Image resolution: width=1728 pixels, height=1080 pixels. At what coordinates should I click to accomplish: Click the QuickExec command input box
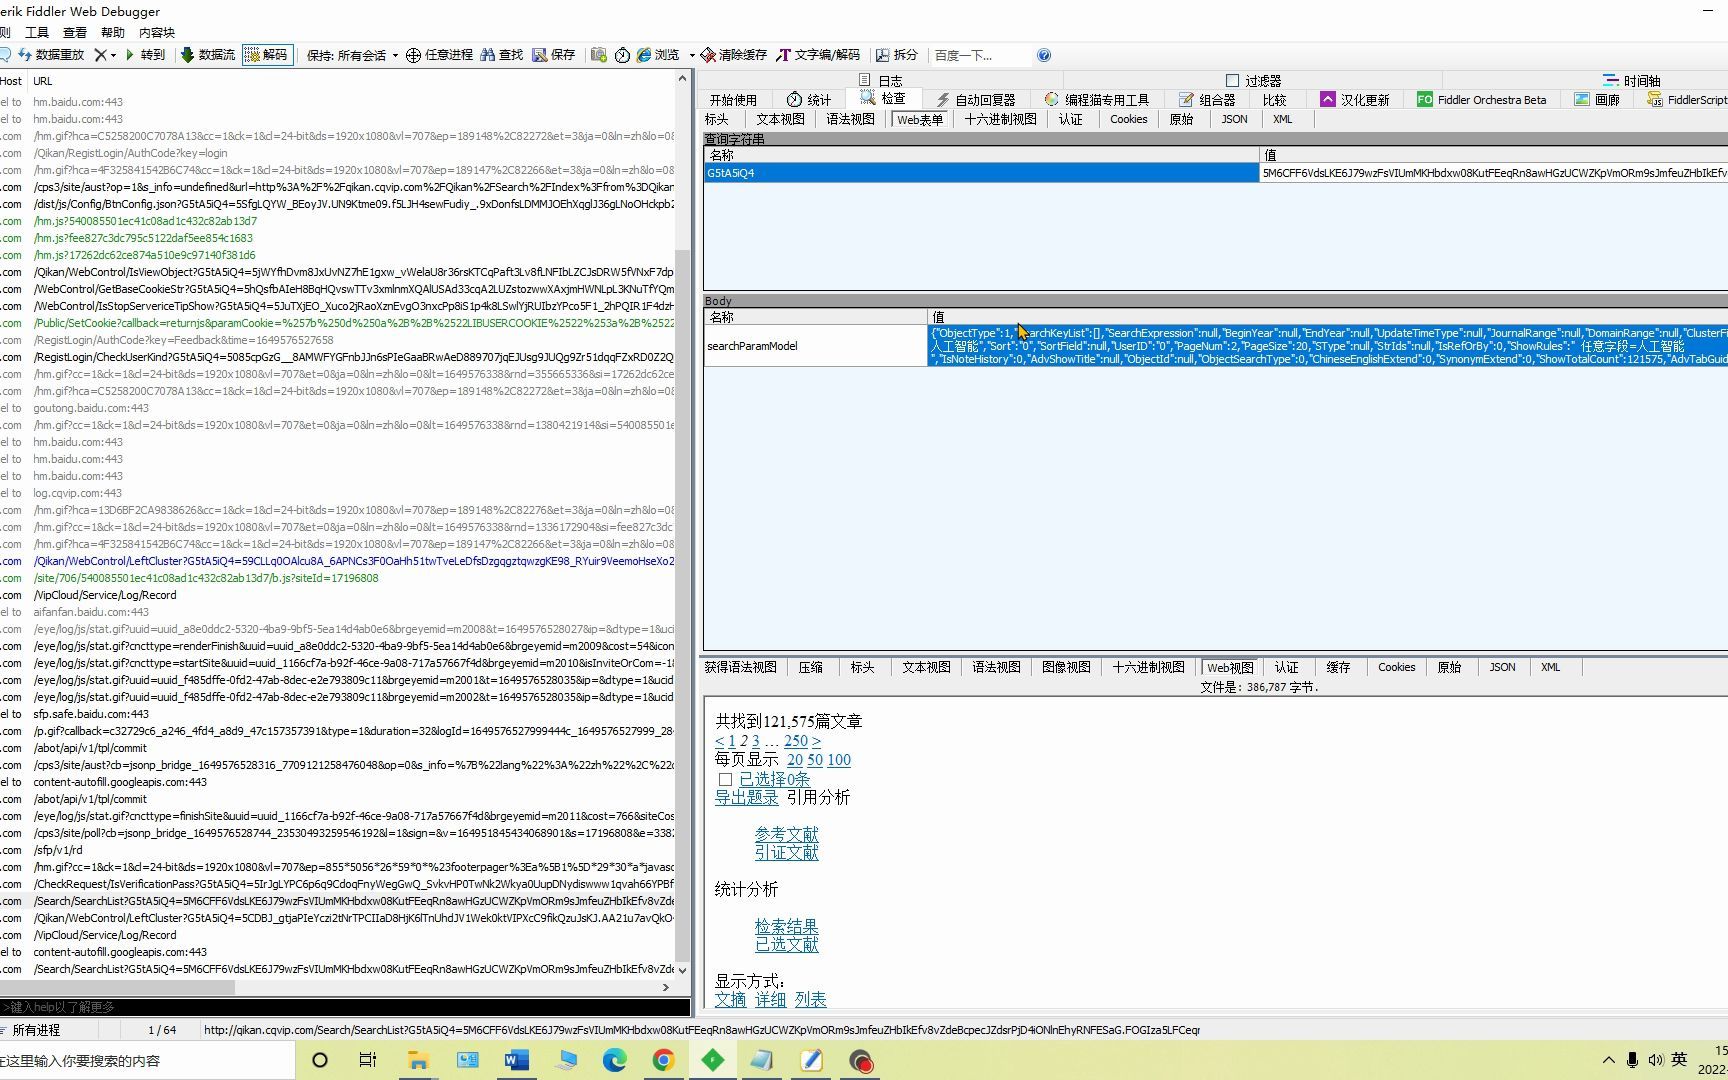coord(345,1007)
